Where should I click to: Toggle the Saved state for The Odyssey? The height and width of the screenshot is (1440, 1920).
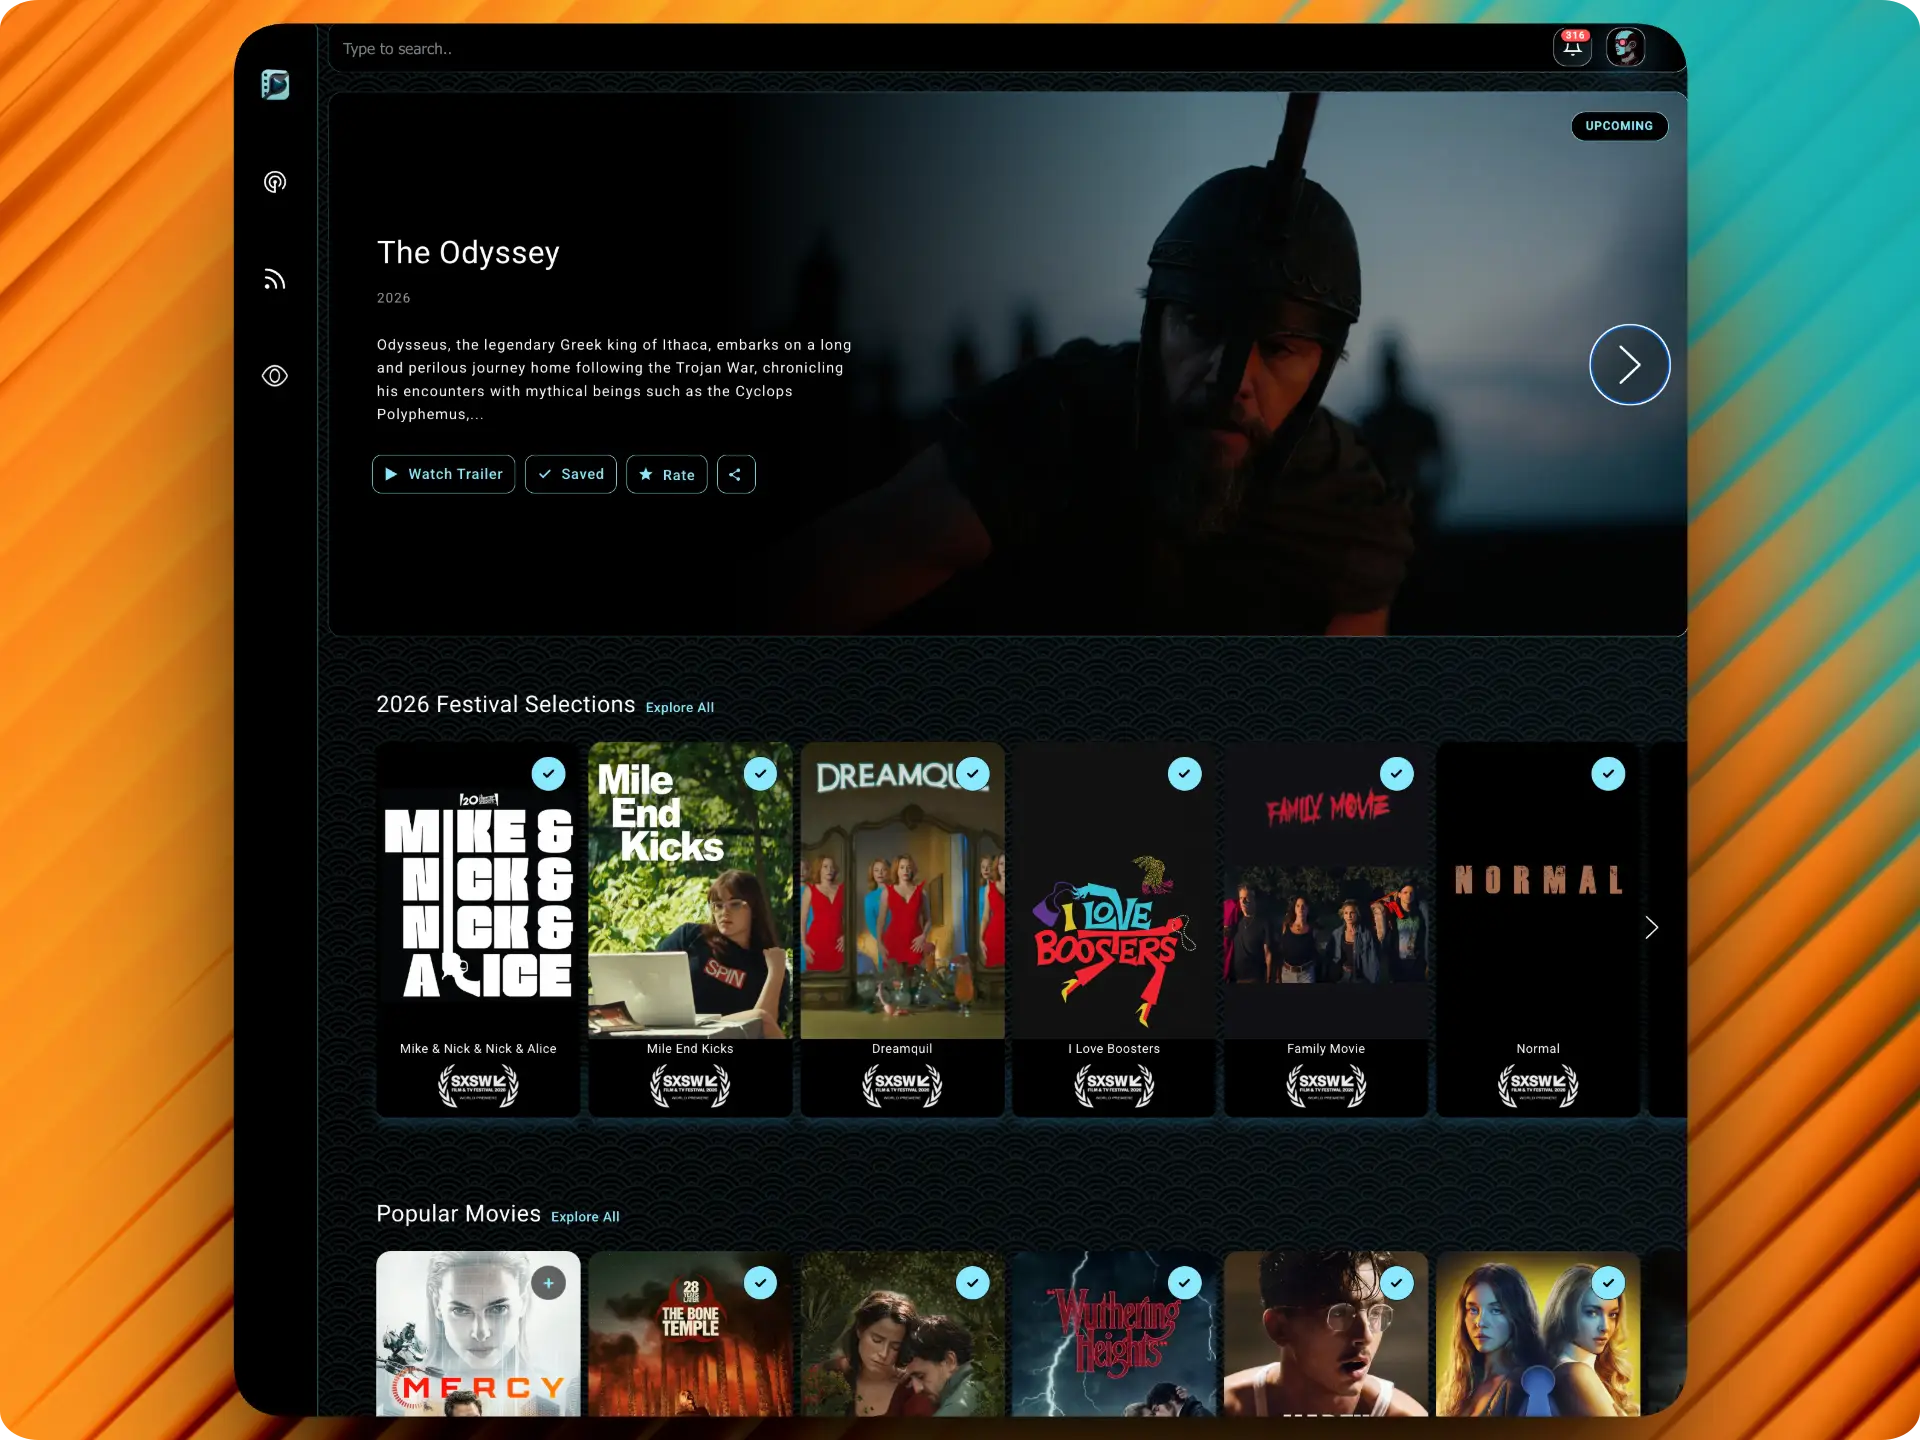click(x=570, y=474)
